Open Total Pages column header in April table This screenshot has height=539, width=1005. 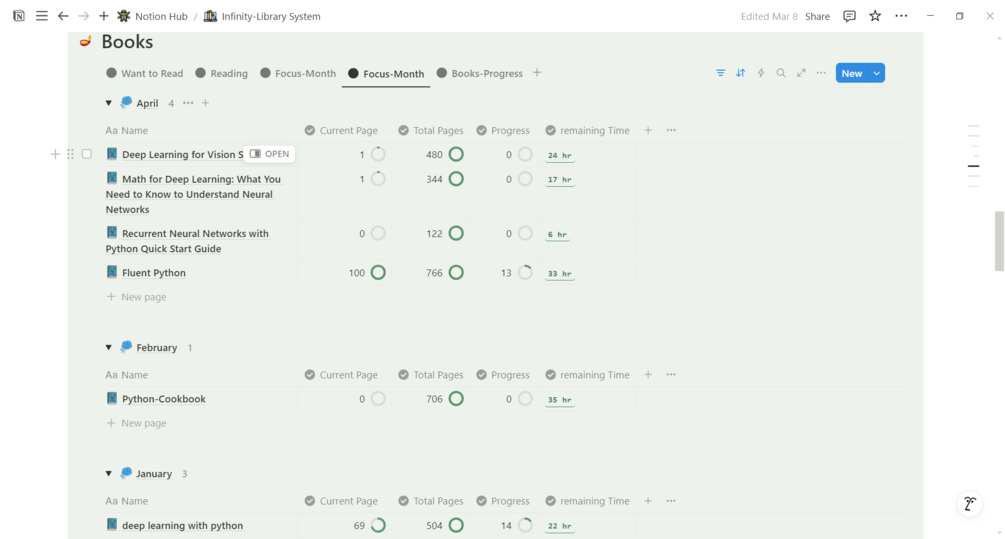[431, 130]
